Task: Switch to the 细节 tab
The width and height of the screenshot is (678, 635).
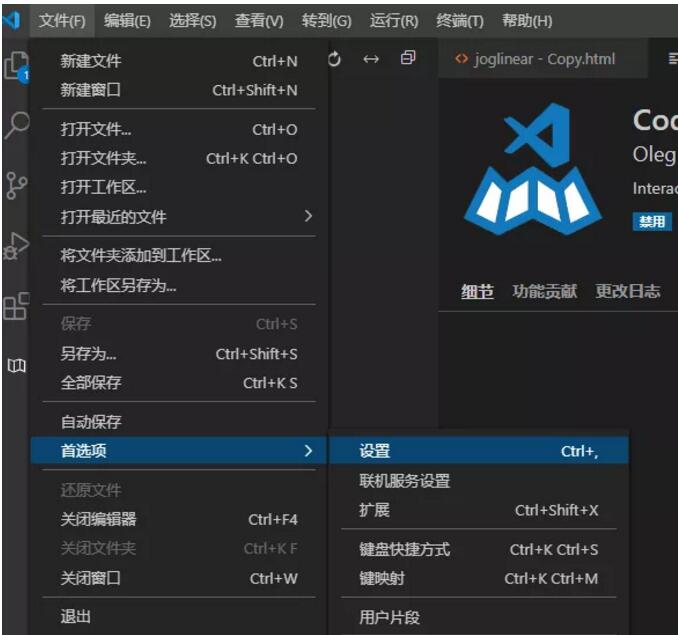Action: coord(477,291)
